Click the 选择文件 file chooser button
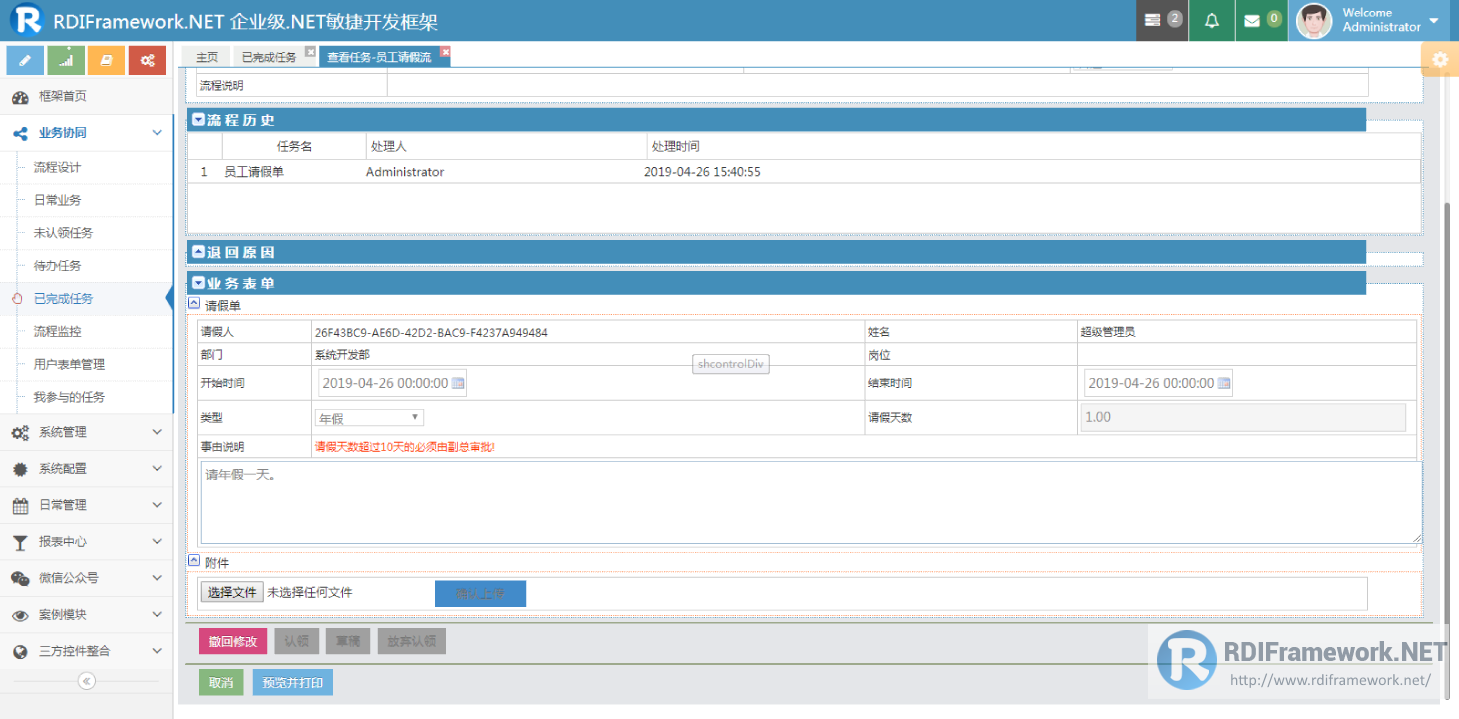This screenshot has height=719, width=1459. (x=232, y=593)
